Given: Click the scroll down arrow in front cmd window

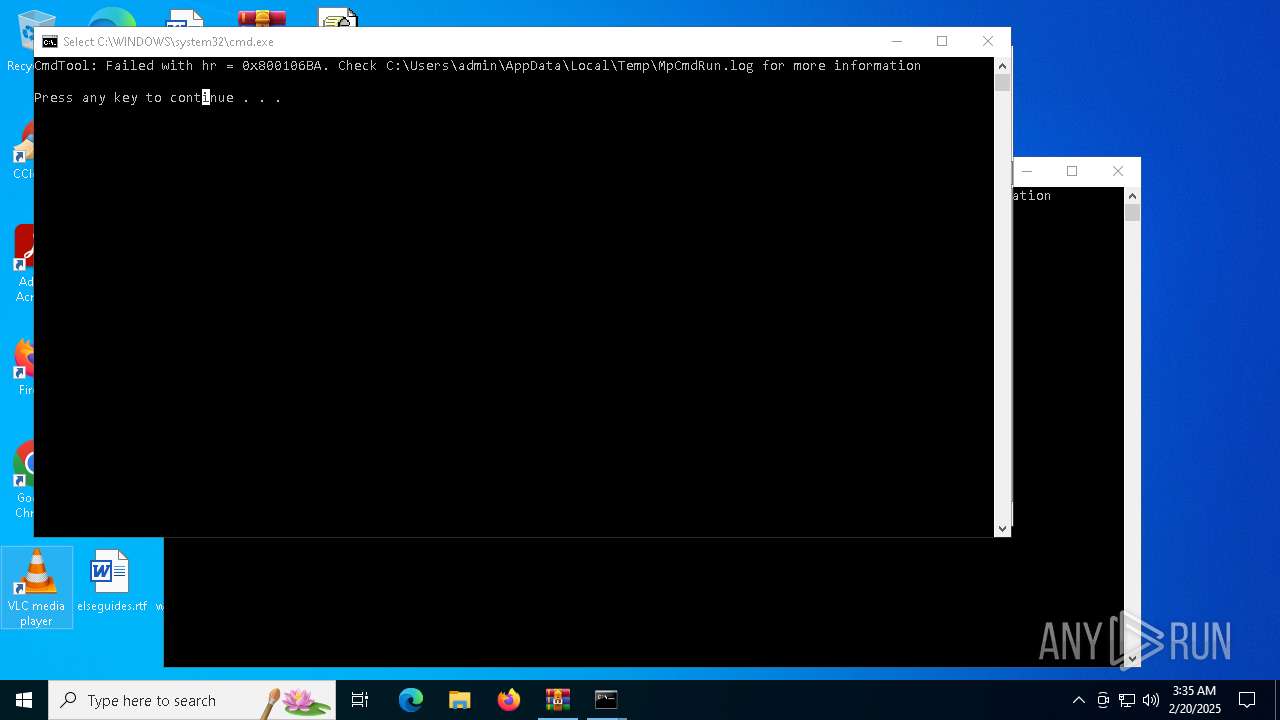Looking at the screenshot, I should [1002, 529].
